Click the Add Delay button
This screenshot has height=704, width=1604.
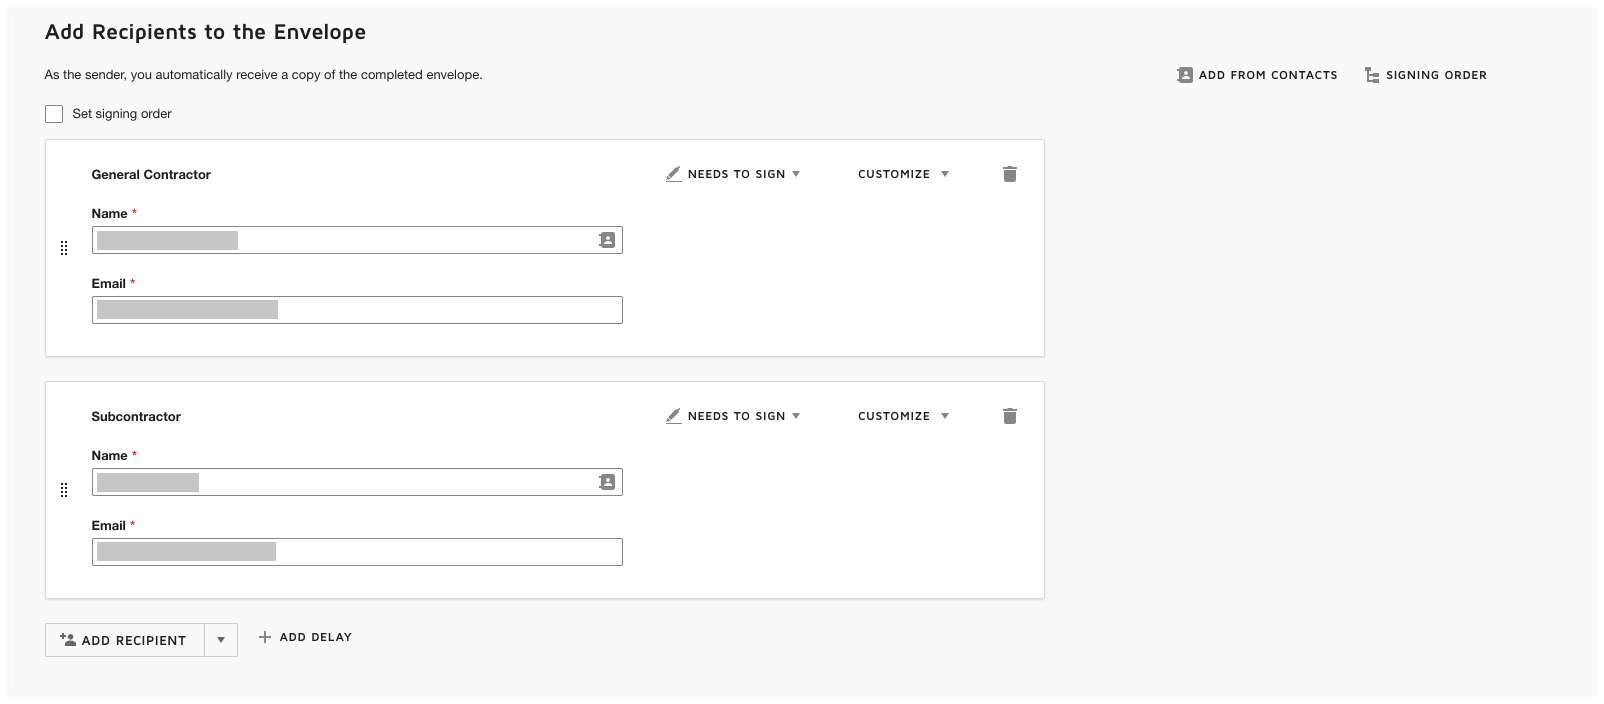click(305, 637)
